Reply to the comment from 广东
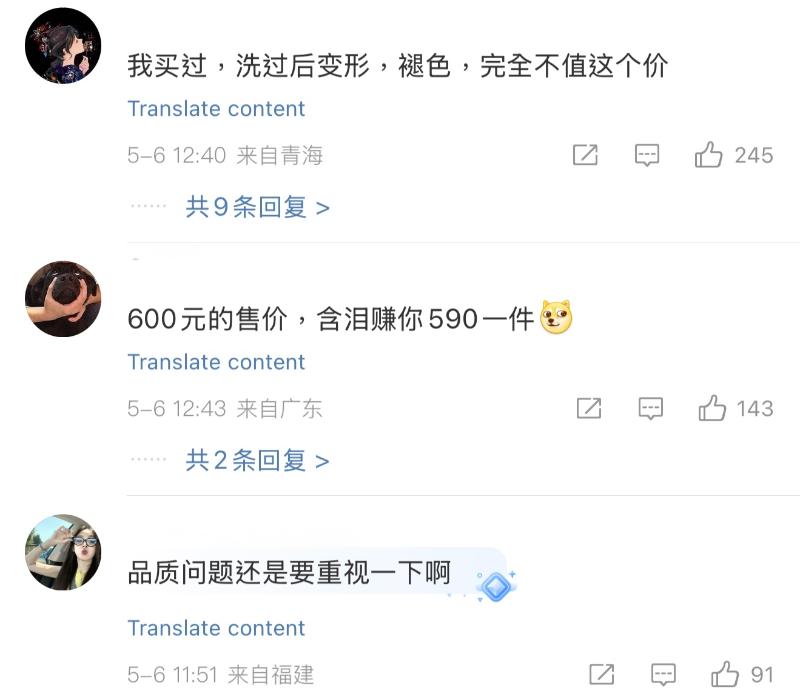800x688 pixels. point(651,408)
